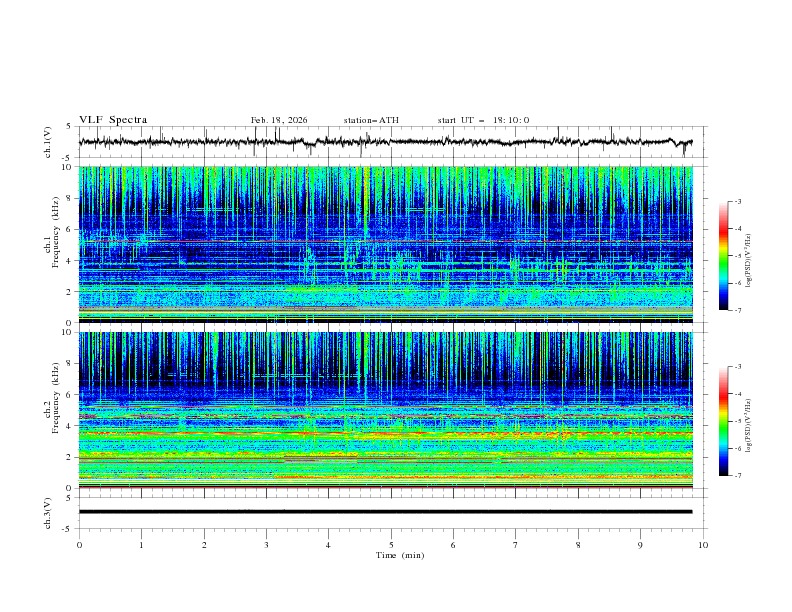Click the "station=ATH" header label
Image resolution: width=792 pixels, height=612 pixels.
pyautogui.click(x=371, y=120)
